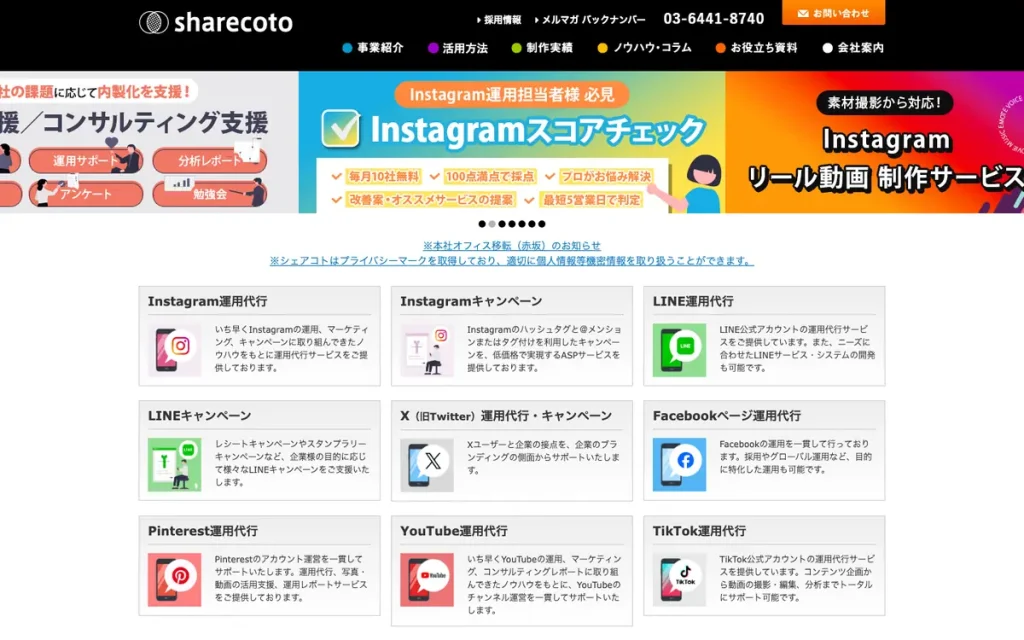1024x640 pixels.
Task: Click the YouTube運用代行 icon
Action: (x=427, y=579)
